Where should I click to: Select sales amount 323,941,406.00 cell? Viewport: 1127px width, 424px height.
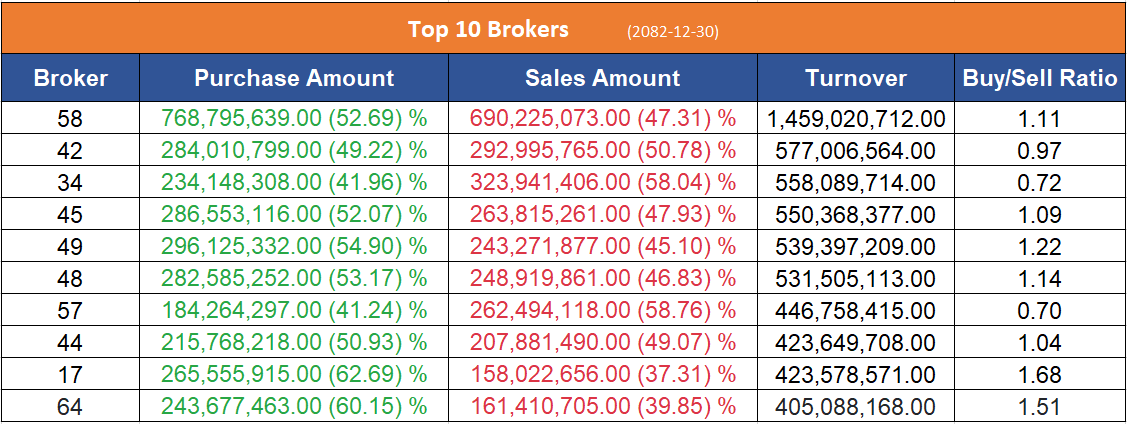pos(602,183)
